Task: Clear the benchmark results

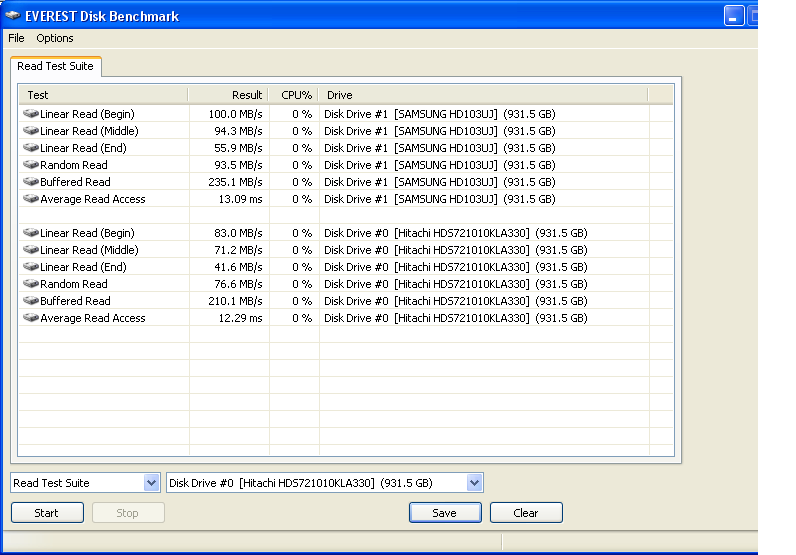Action: coord(526,513)
